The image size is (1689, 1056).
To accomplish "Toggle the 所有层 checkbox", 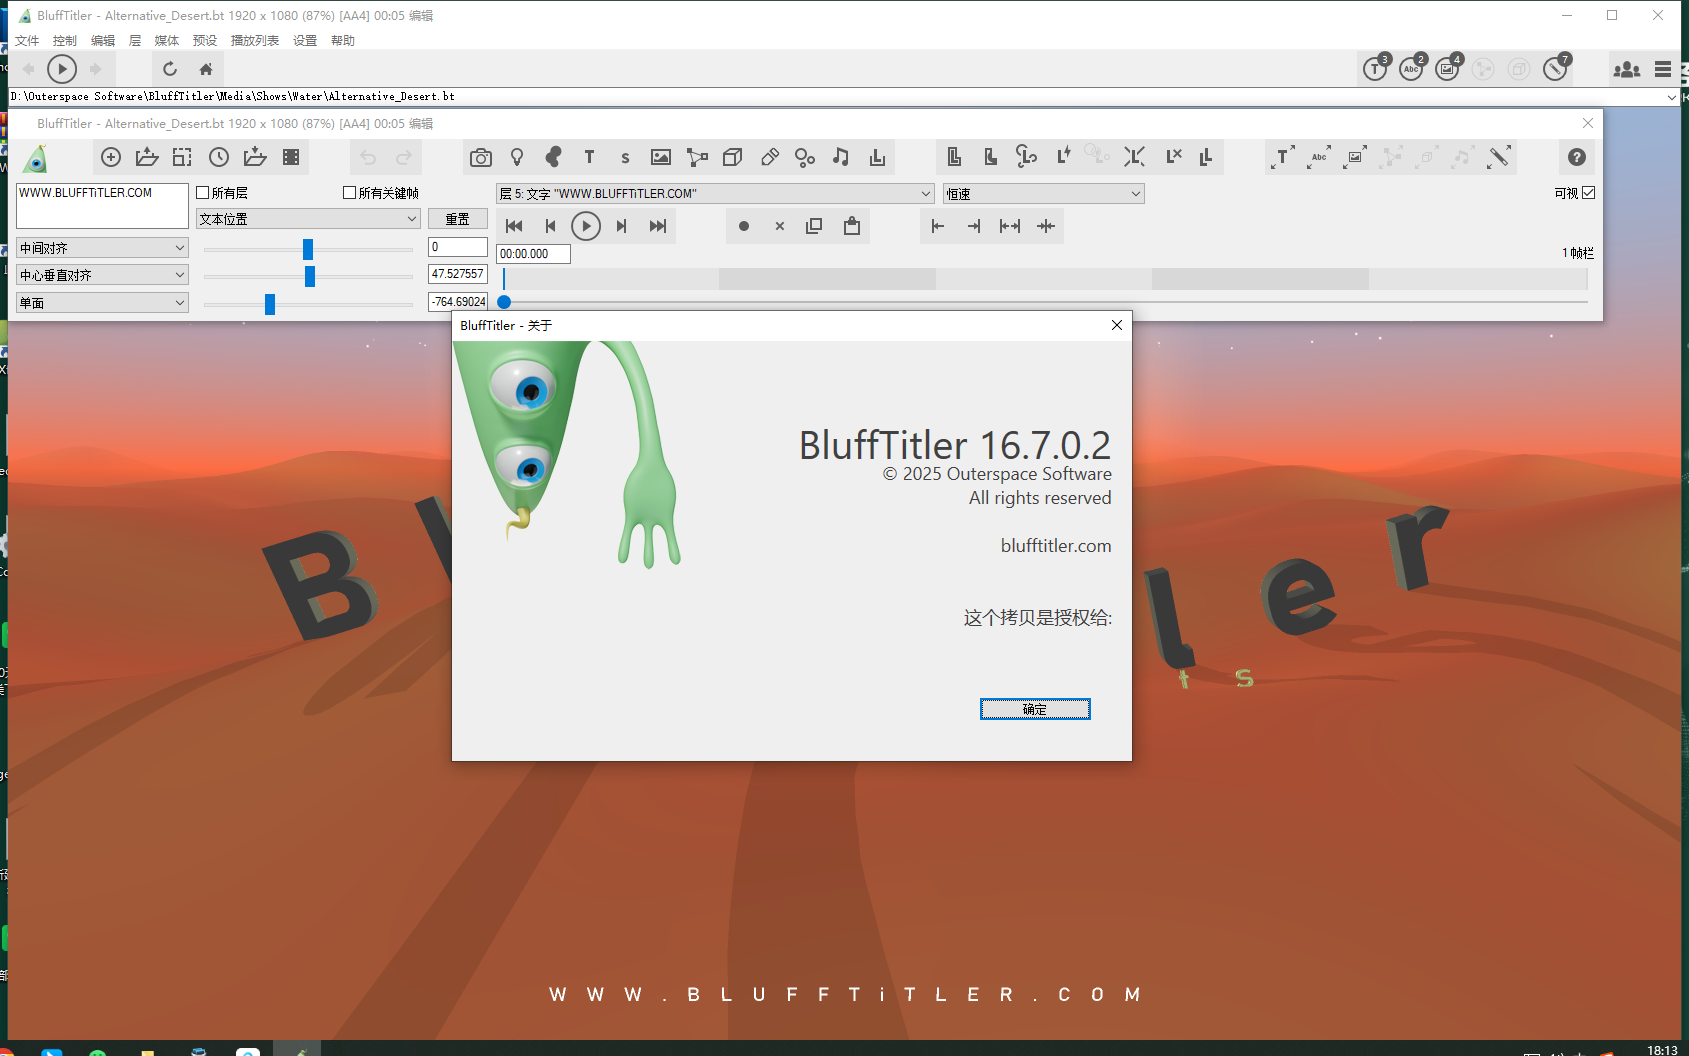I will (203, 193).
